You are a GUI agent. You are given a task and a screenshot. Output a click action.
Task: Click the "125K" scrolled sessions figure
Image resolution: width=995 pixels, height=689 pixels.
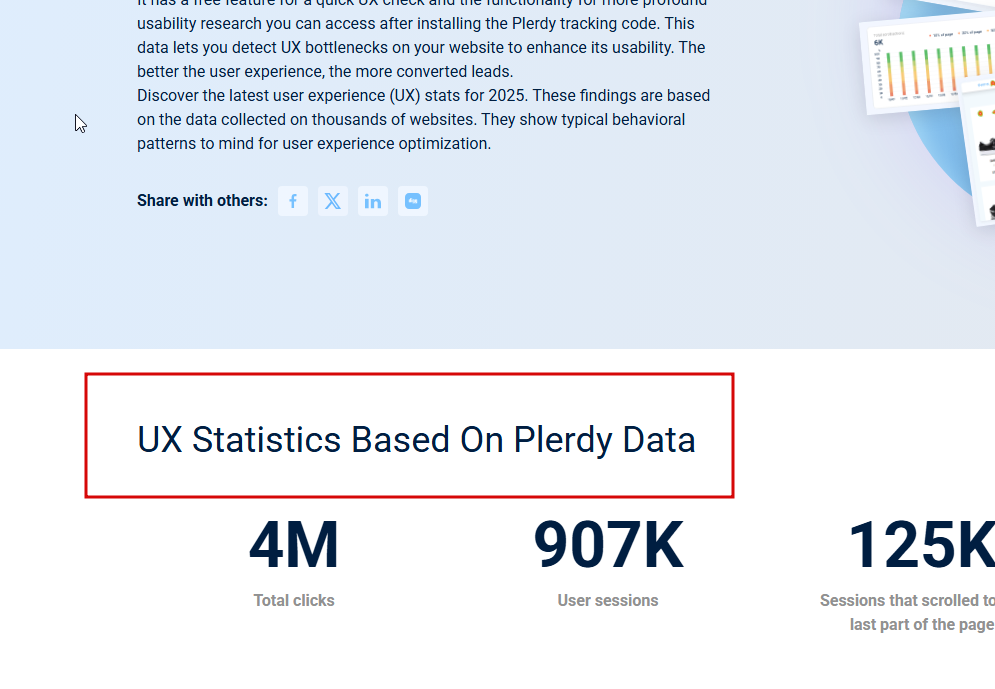pos(921,545)
